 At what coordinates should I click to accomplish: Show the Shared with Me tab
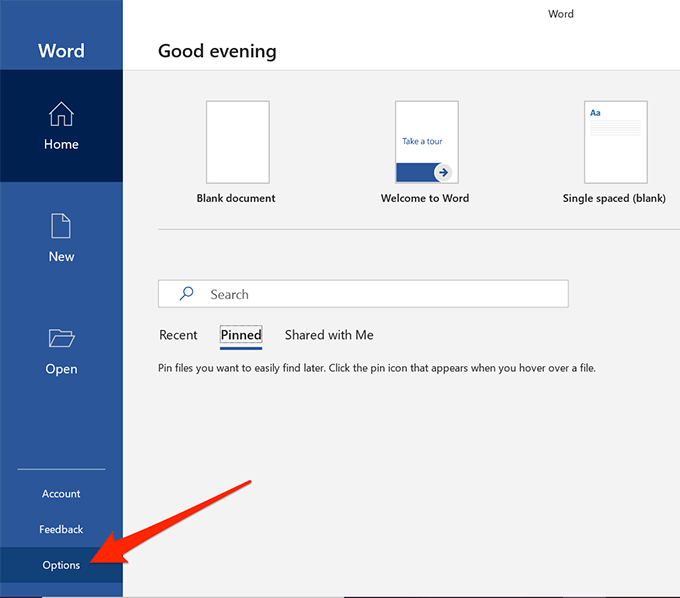[x=329, y=335]
